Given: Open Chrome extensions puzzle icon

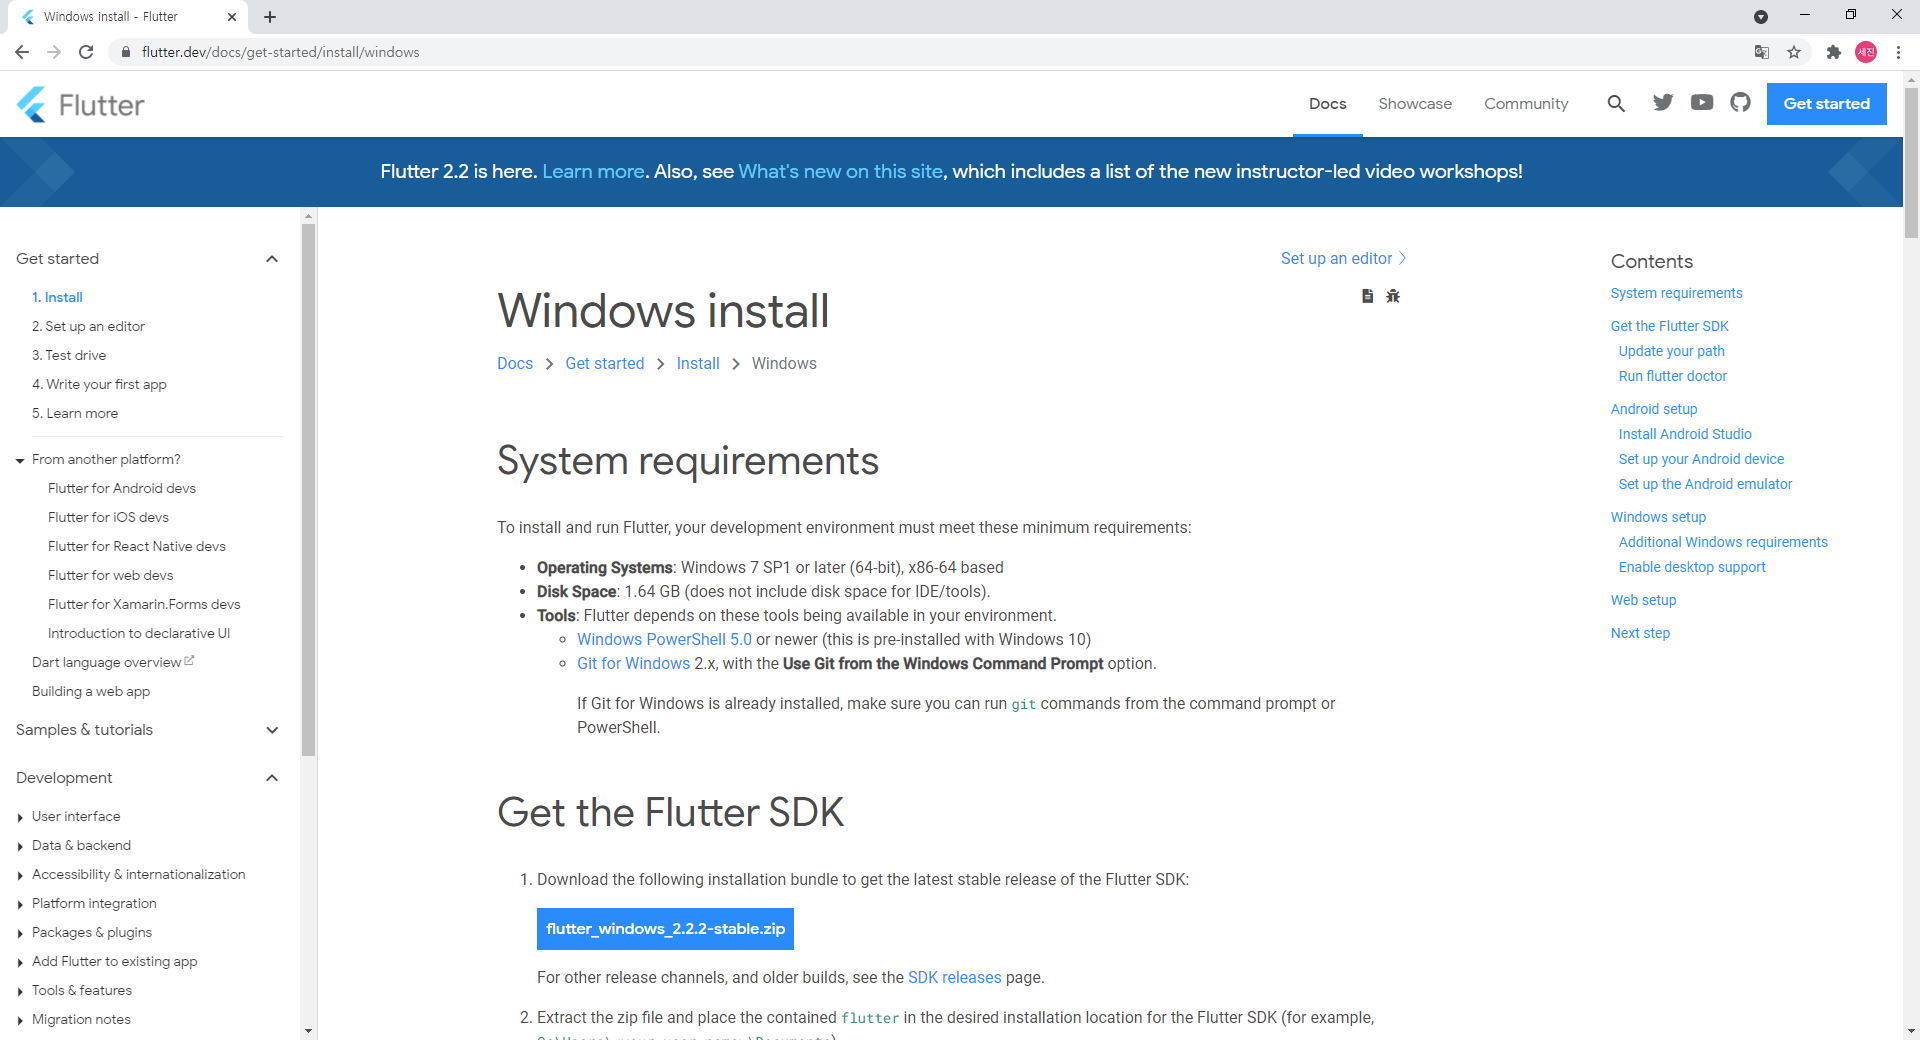Looking at the screenshot, I should point(1834,52).
